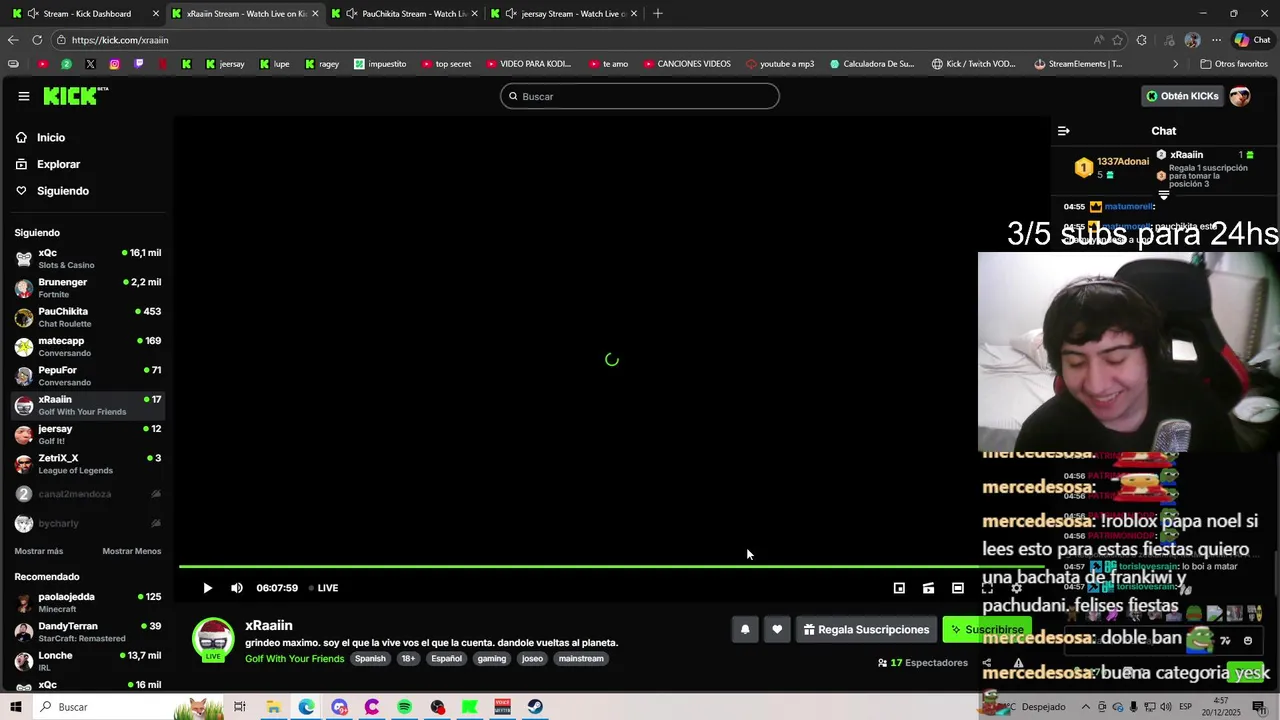
Task: Click the gaming tag
Action: (x=491, y=659)
